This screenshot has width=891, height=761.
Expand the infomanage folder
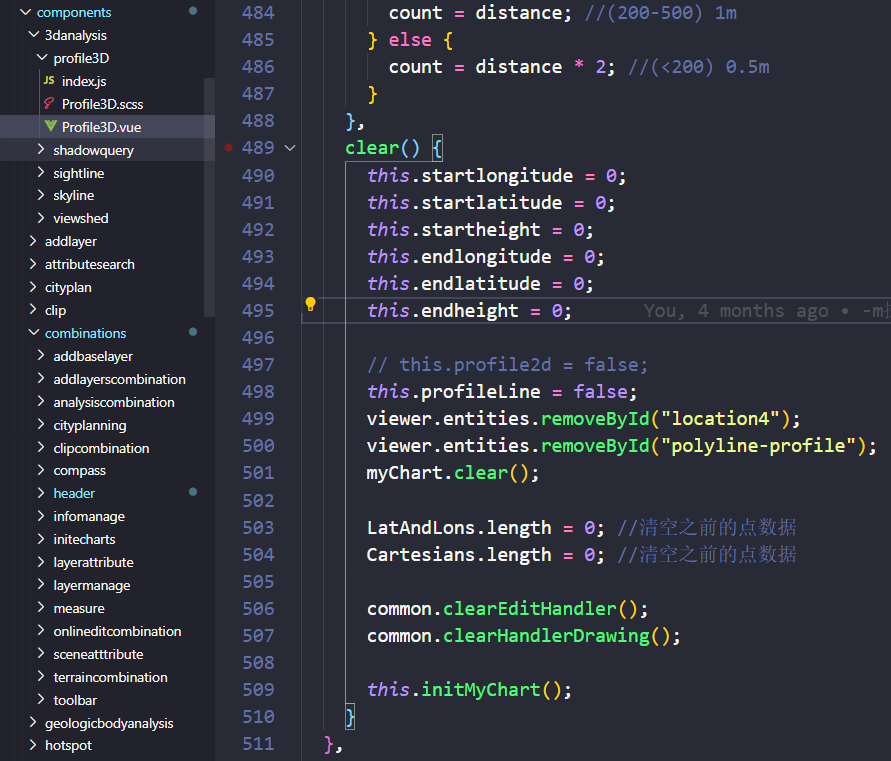pyautogui.click(x=41, y=515)
